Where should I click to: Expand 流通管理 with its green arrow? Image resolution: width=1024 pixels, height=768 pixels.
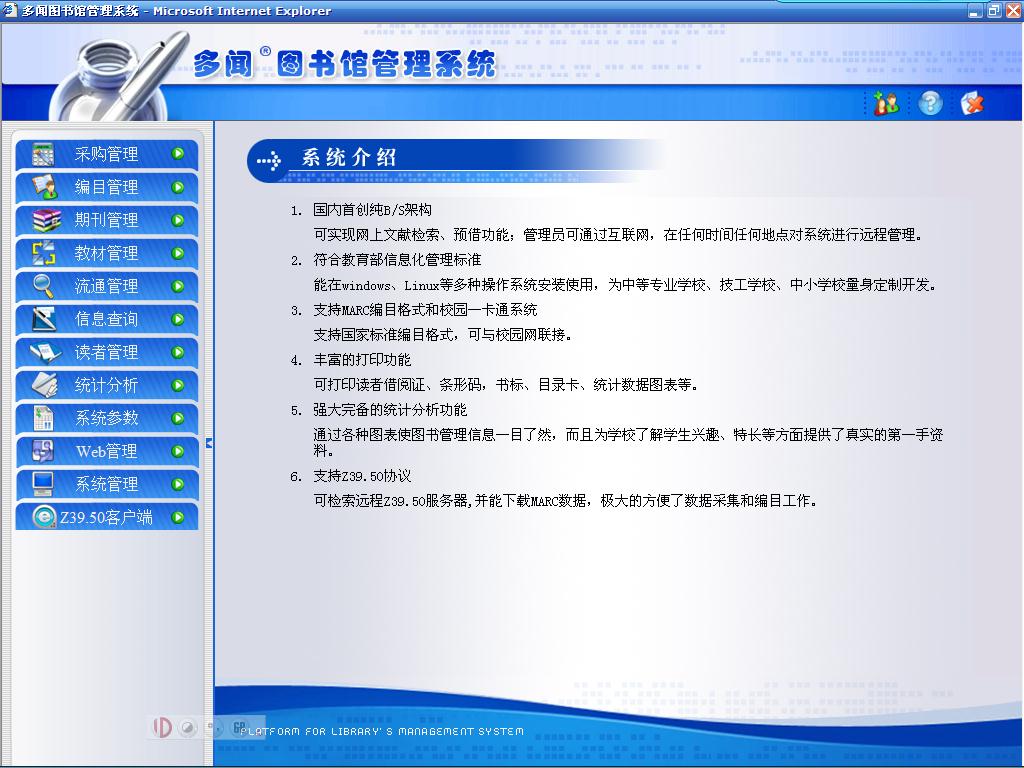click(178, 286)
